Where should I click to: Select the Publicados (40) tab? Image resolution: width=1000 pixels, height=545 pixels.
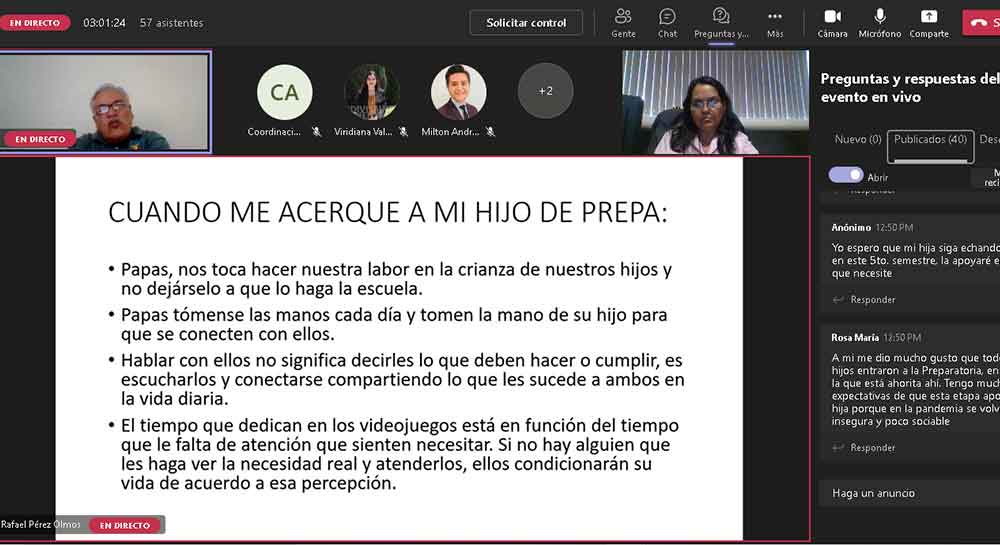930,140
